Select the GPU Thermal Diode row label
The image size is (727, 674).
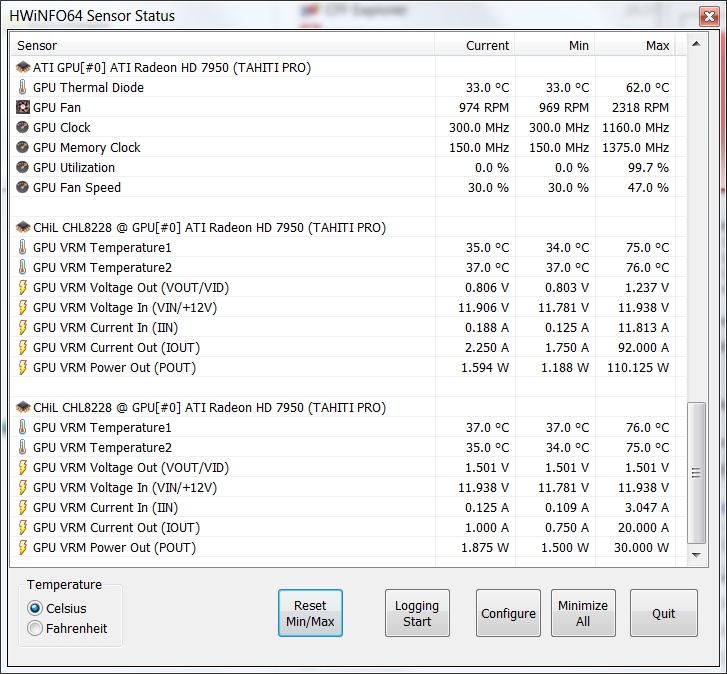coord(88,87)
